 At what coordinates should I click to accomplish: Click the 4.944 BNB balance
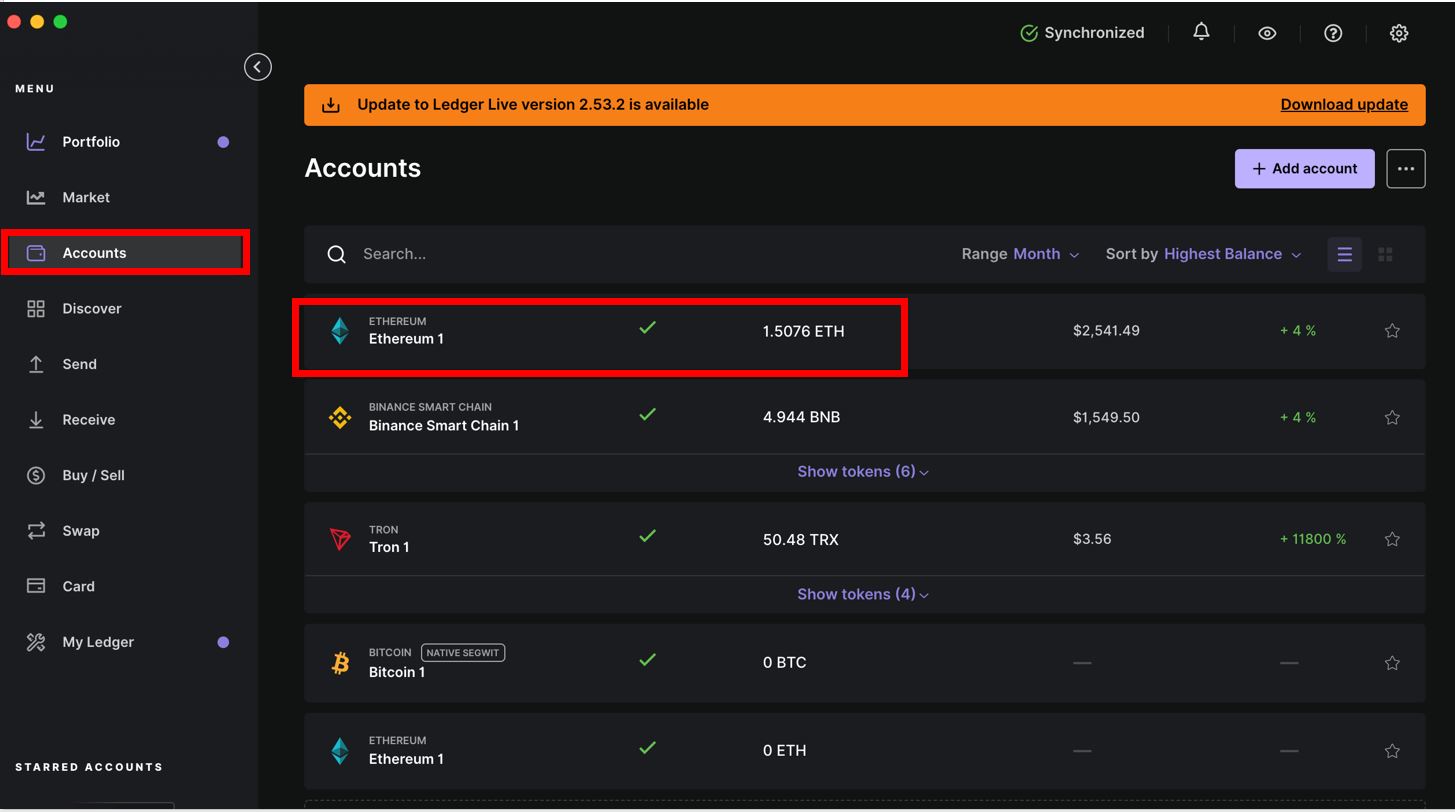(x=801, y=417)
